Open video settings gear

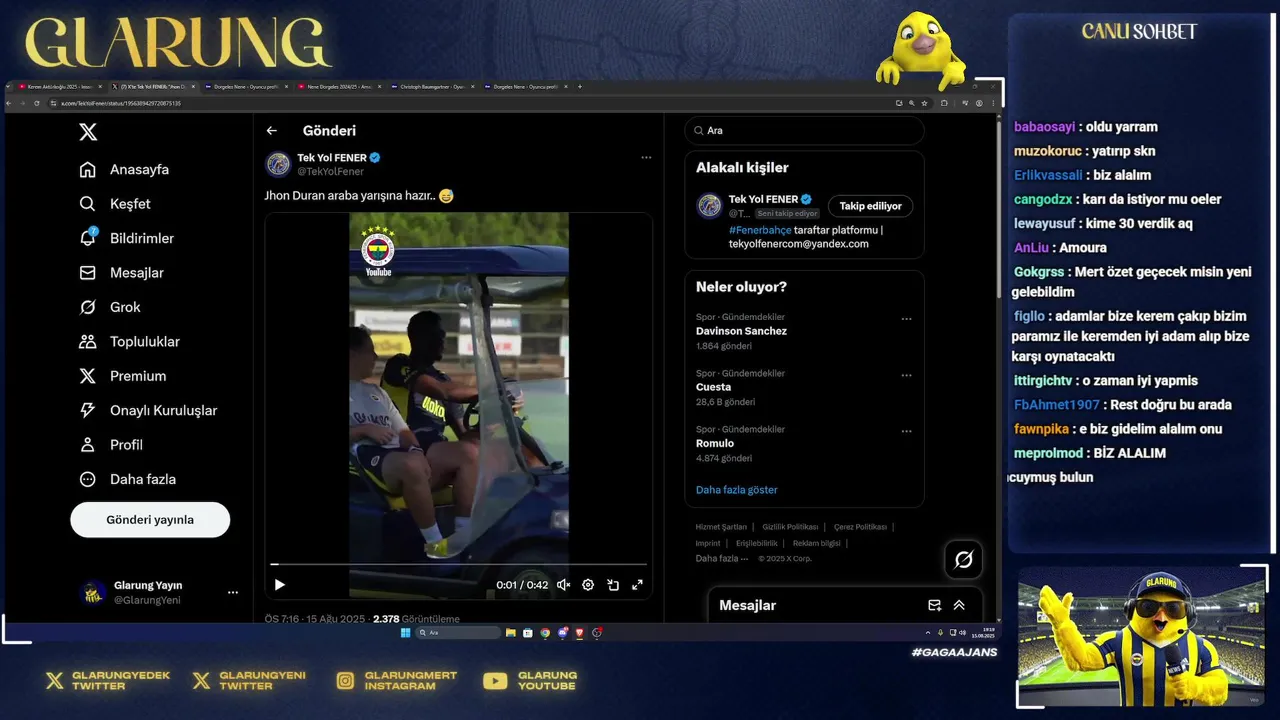(x=588, y=585)
